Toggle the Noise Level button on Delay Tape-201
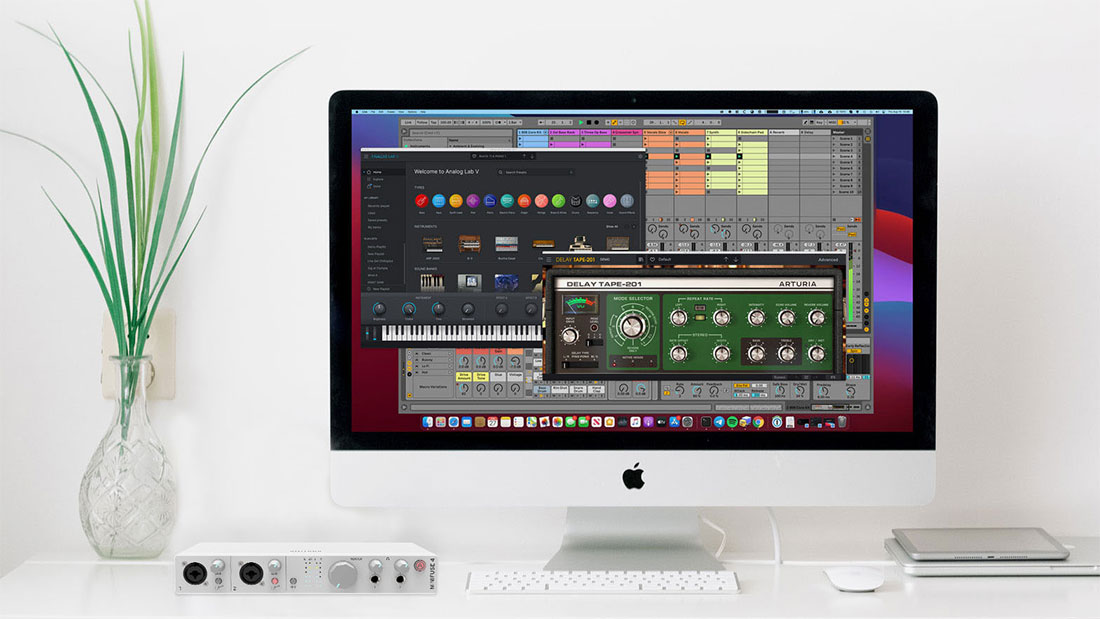This screenshot has width=1100, height=619. tap(594, 328)
